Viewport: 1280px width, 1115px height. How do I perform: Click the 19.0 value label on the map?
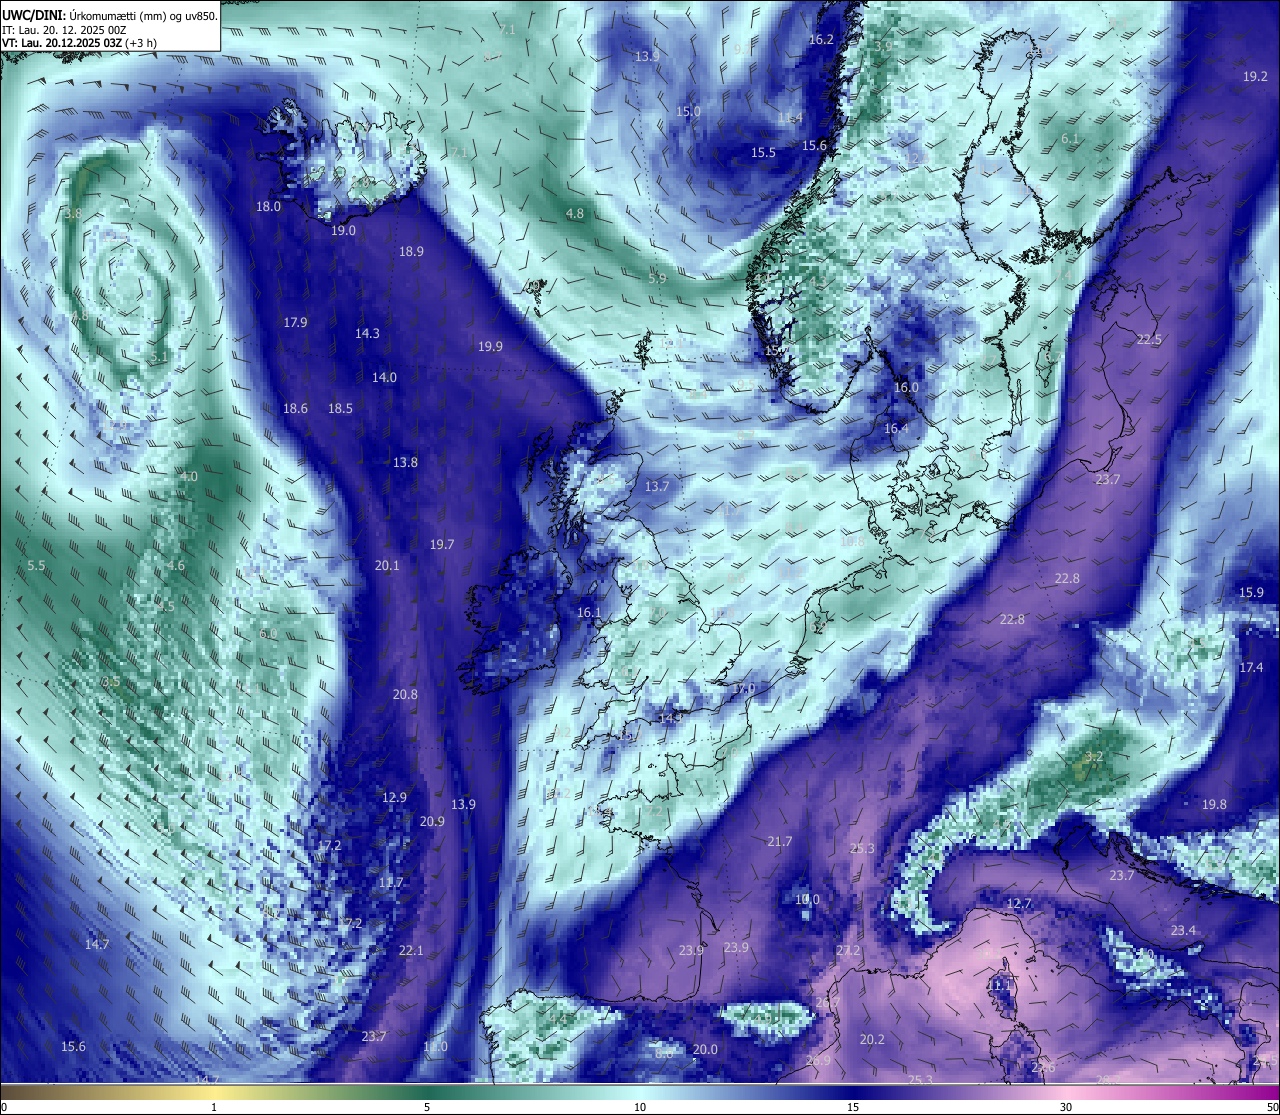[x=343, y=231]
